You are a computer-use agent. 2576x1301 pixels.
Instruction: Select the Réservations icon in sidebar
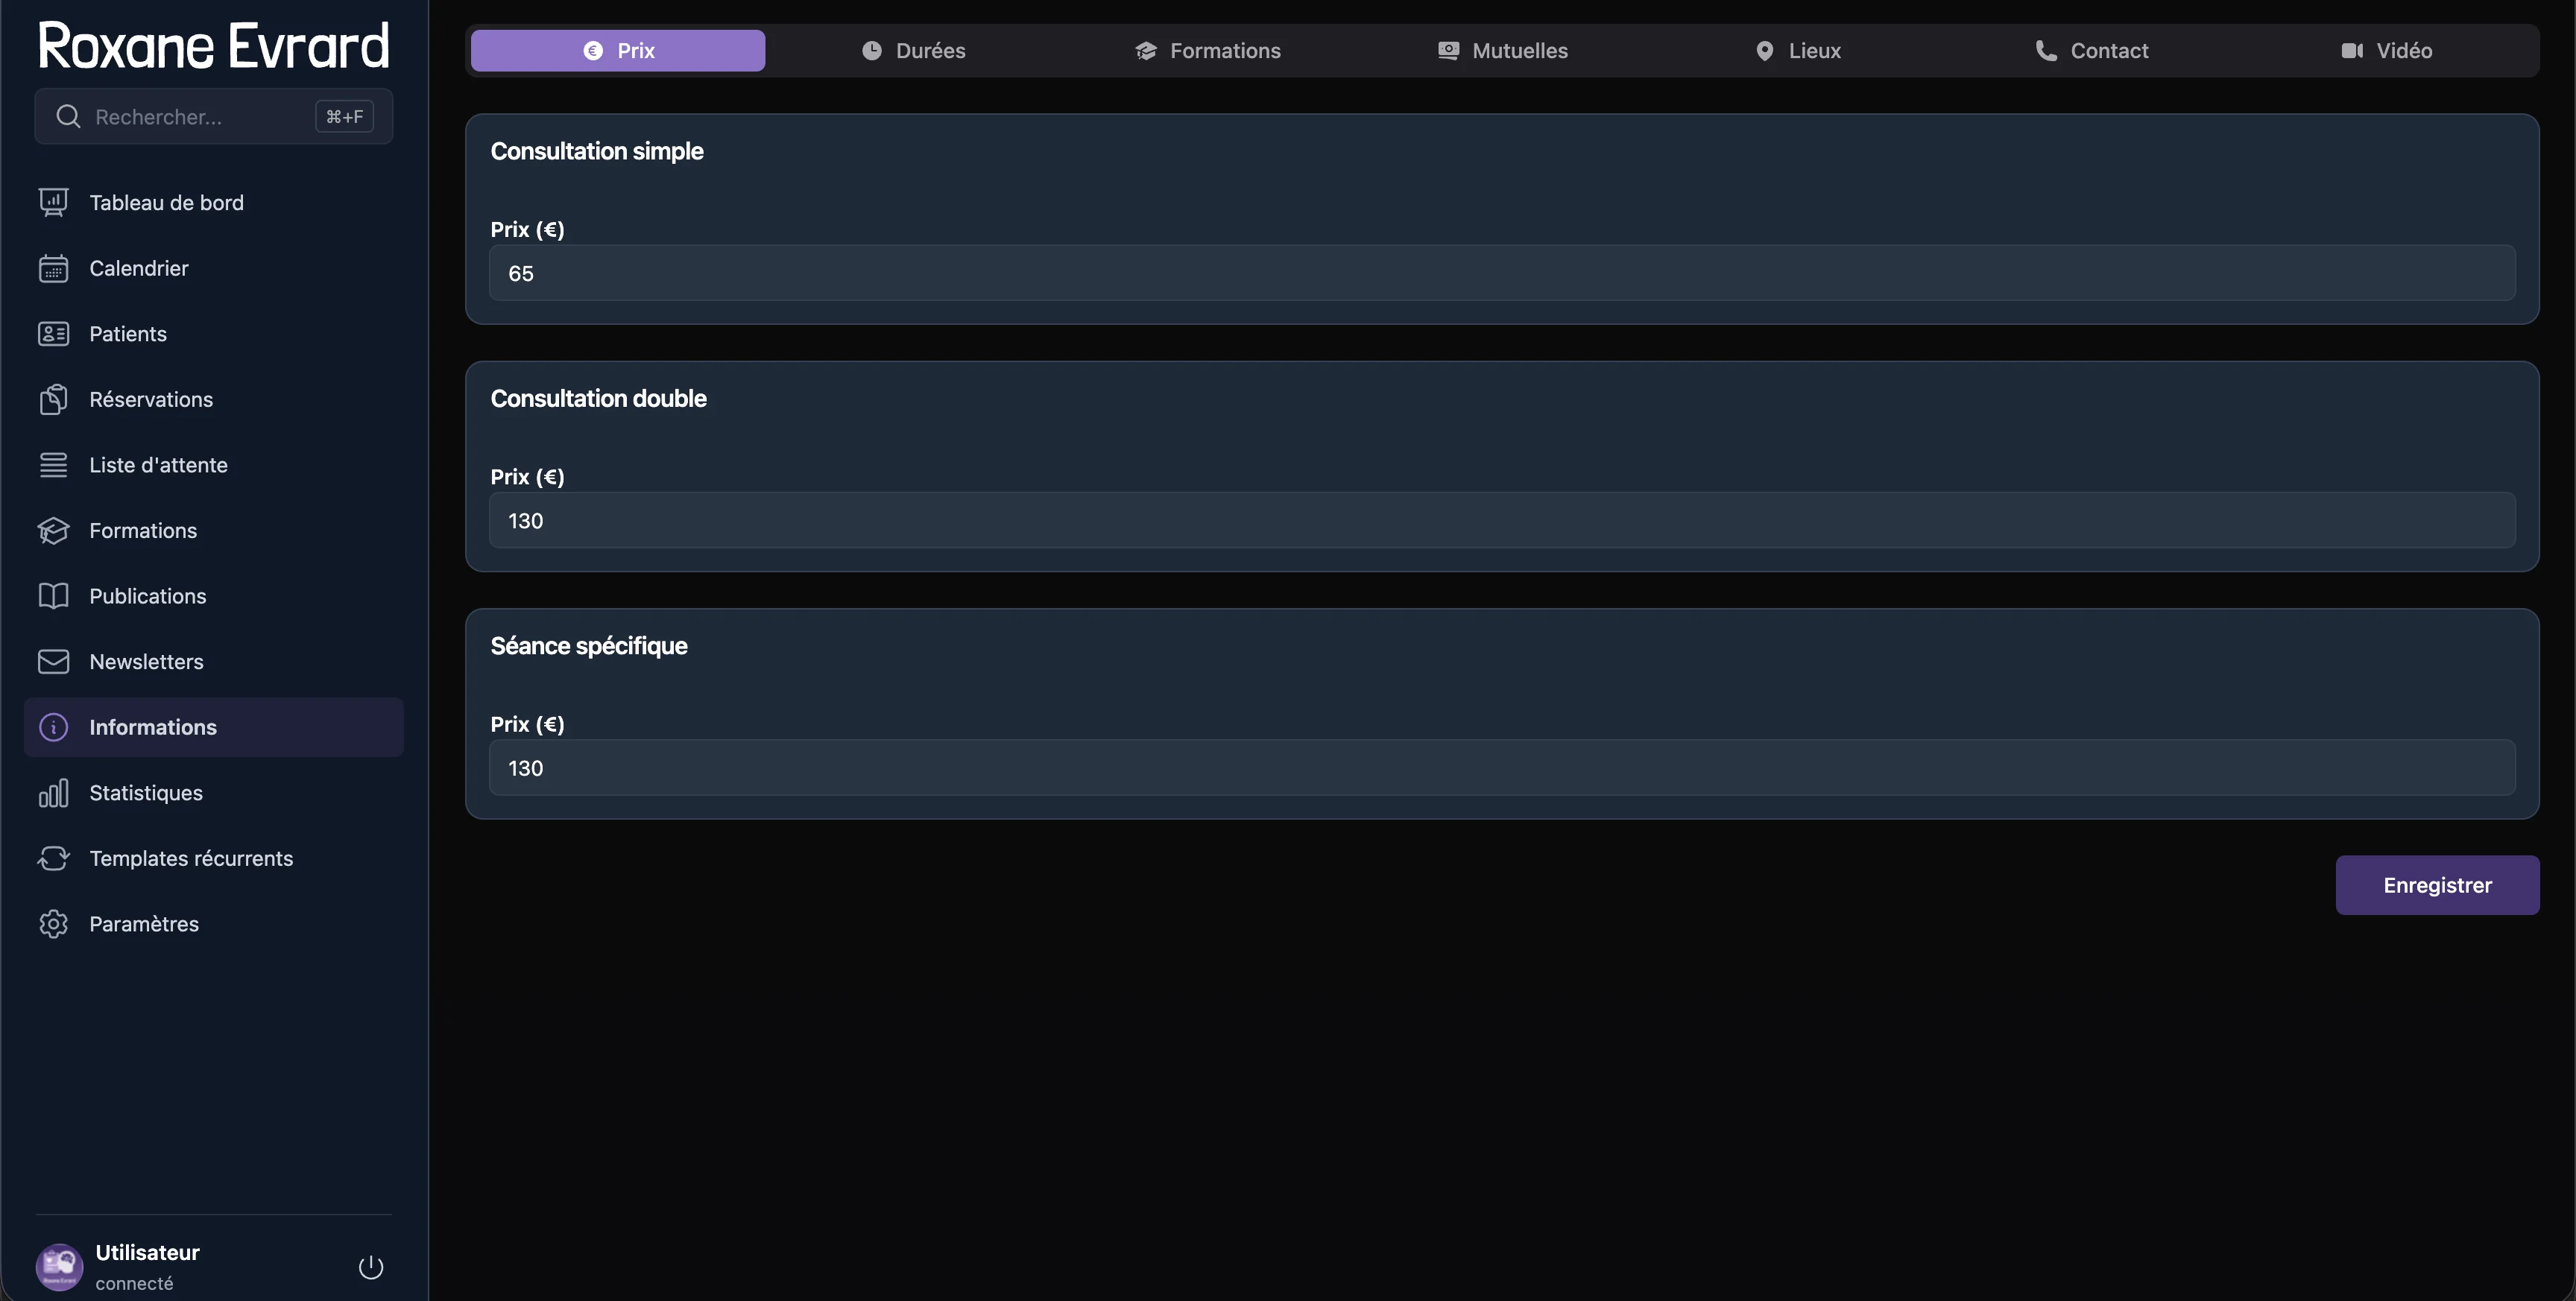pos(53,398)
